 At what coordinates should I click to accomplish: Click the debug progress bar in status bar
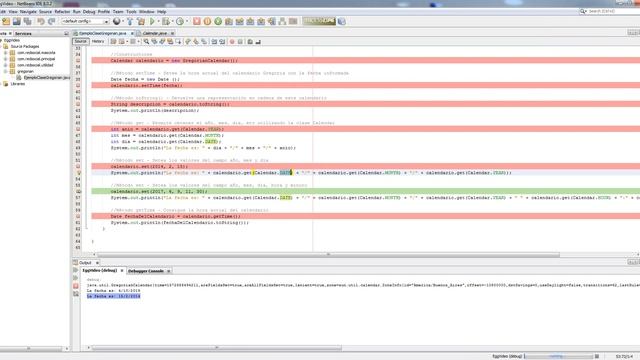(x=558, y=356)
